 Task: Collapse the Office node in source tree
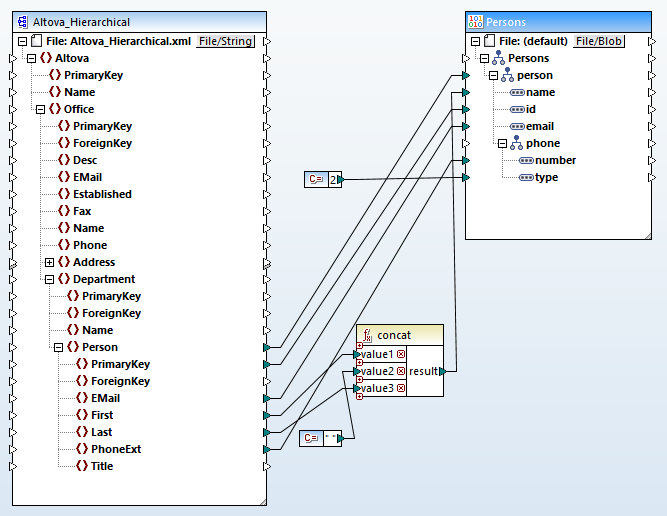(40, 109)
